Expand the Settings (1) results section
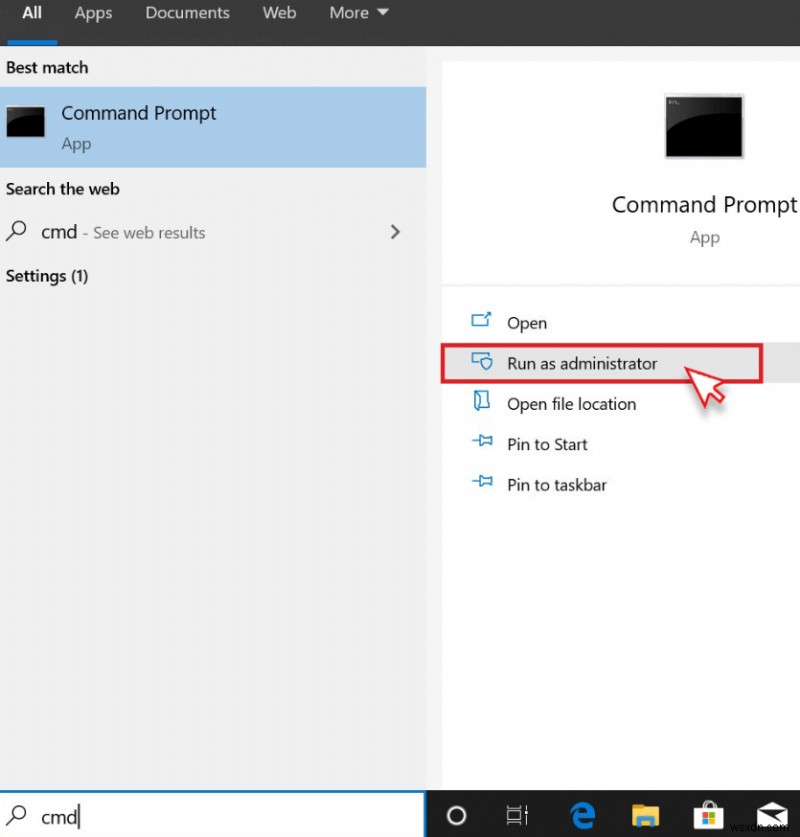 [x=47, y=276]
